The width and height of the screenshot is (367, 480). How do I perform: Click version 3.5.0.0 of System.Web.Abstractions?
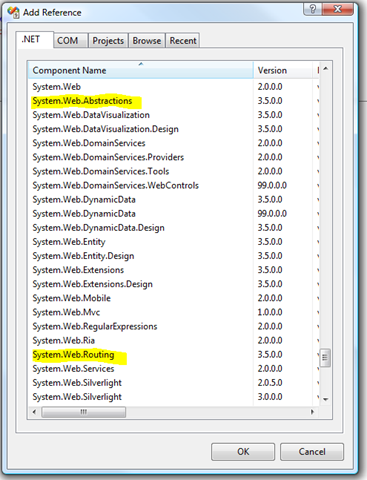point(270,101)
